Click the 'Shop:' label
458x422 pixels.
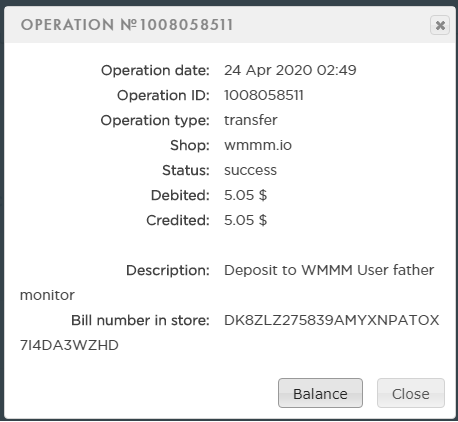click(x=190, y=145)
